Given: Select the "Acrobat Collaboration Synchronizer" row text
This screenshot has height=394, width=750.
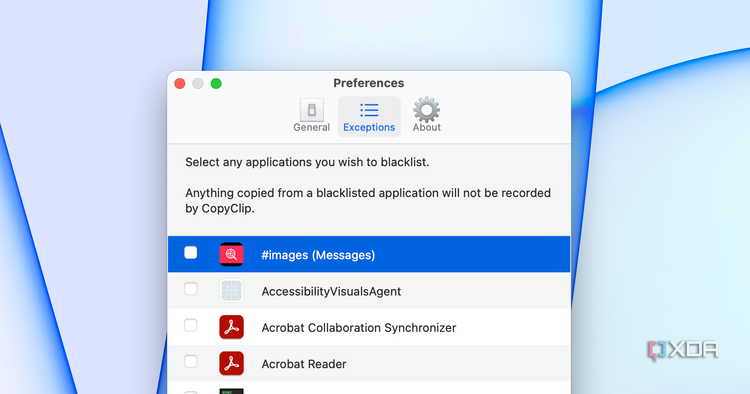Looking at the screenshot, I should 359,328.
